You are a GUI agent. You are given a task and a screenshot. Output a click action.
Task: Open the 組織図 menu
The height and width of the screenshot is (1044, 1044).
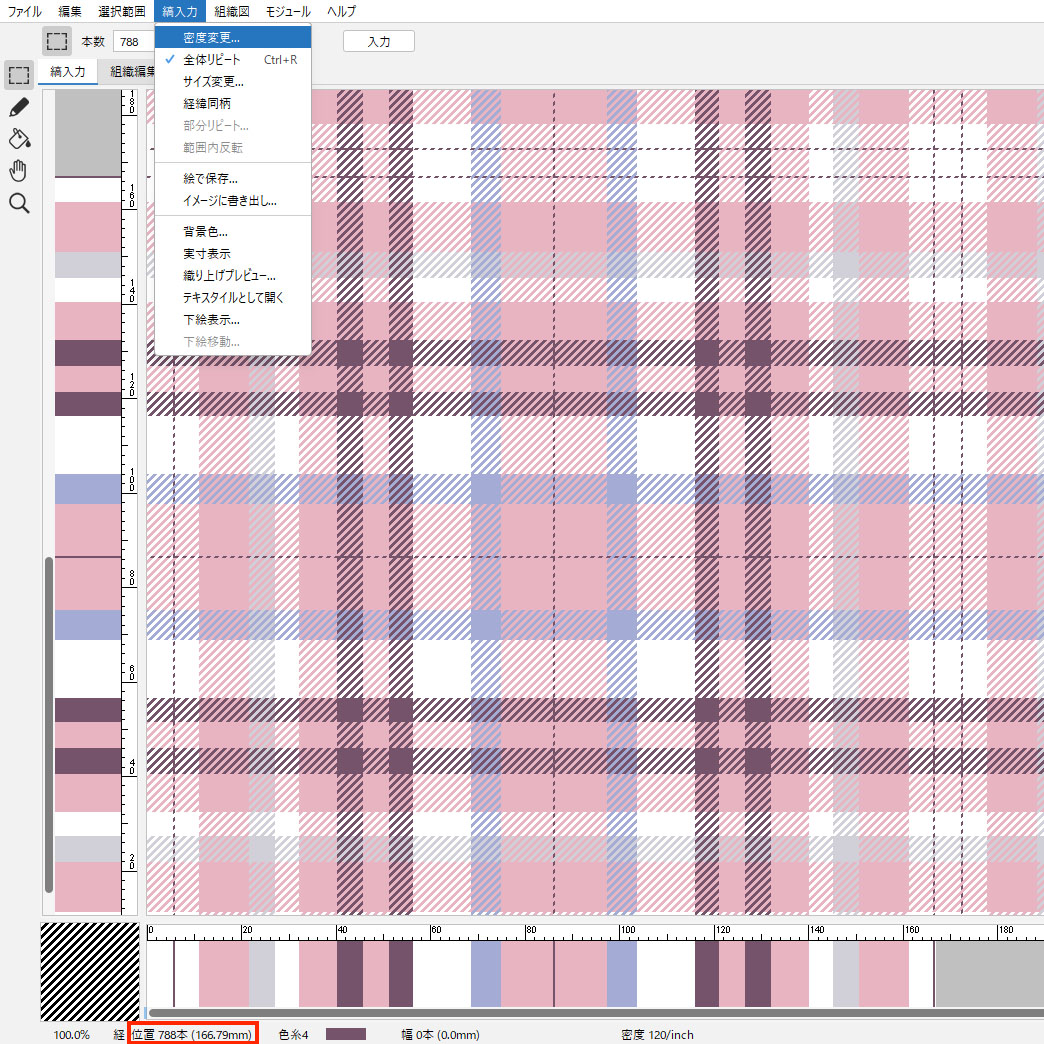[232, 12]
